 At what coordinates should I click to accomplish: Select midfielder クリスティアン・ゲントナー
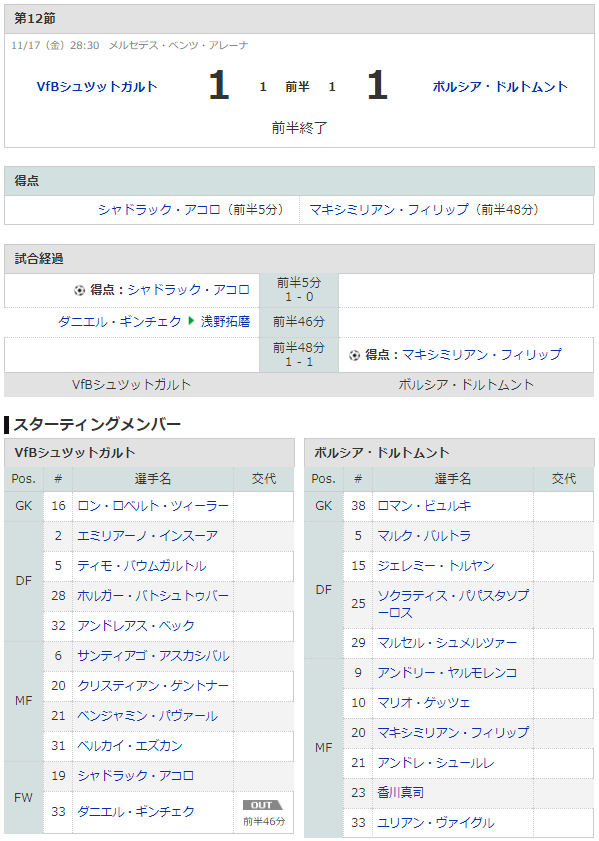(153, 686)
